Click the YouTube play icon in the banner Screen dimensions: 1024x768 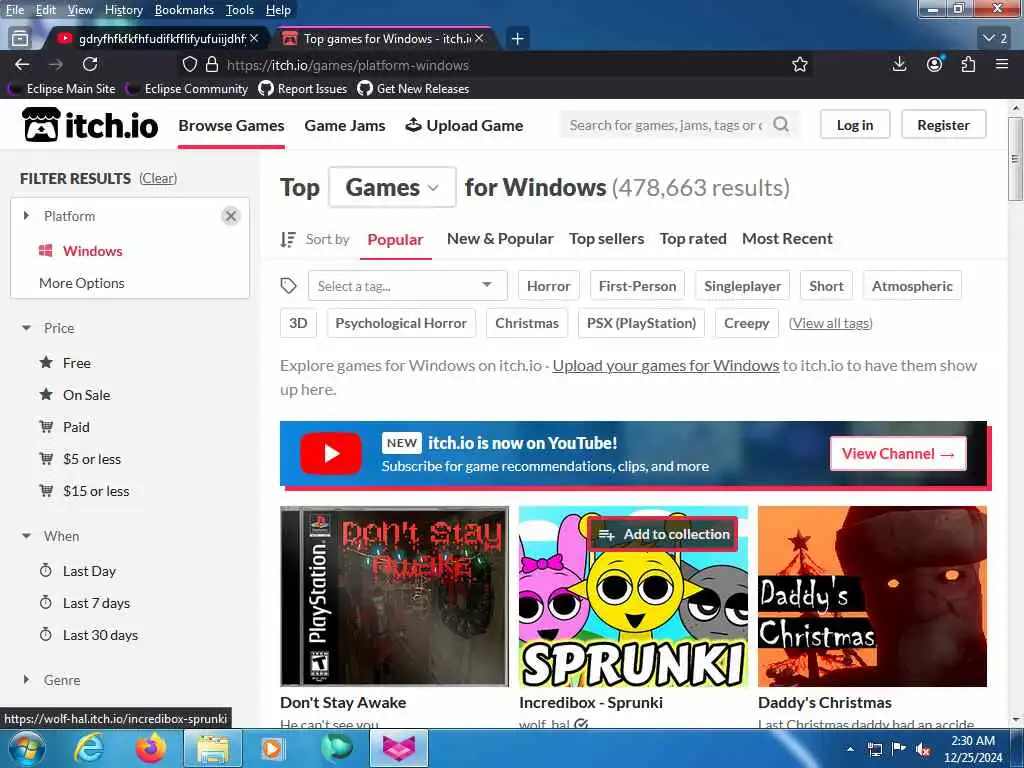[x=331, y=453]
